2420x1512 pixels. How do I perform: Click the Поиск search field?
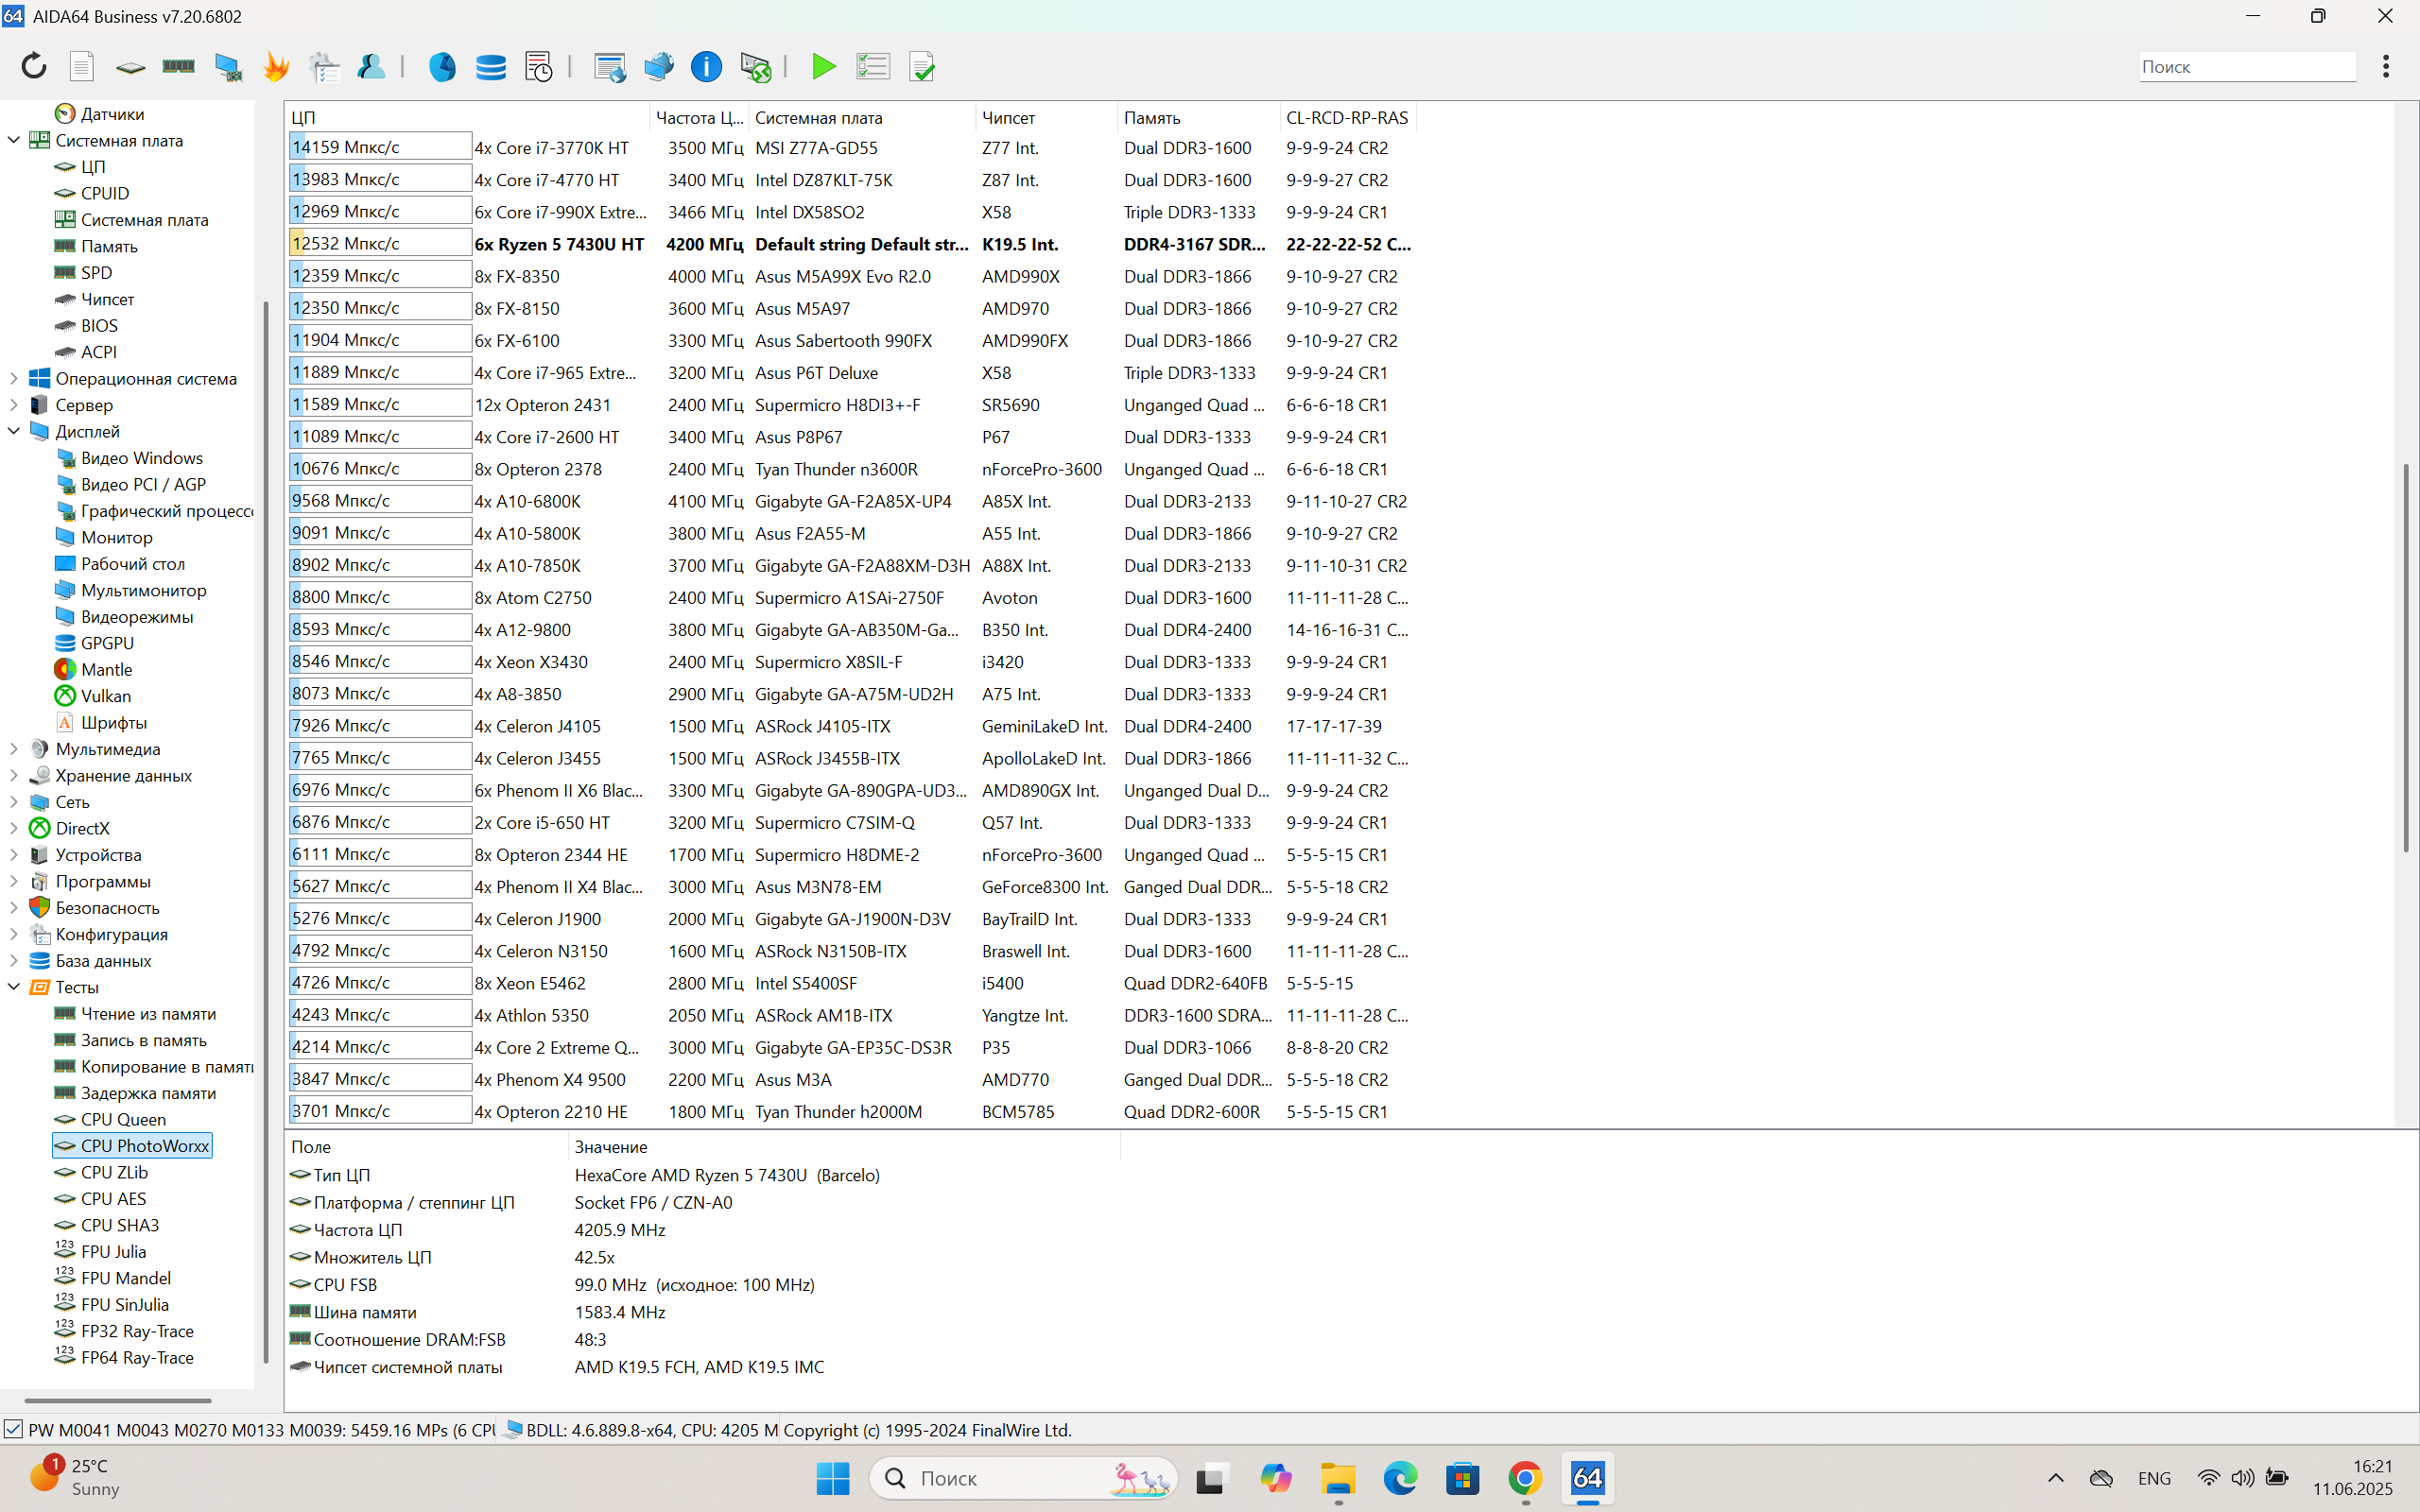tap(2246, 66)
